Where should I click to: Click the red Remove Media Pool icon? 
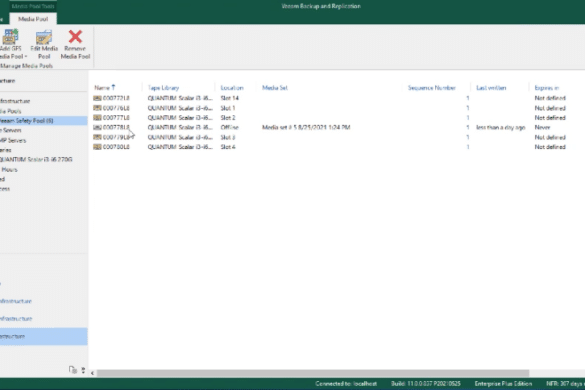coord(75,37)
